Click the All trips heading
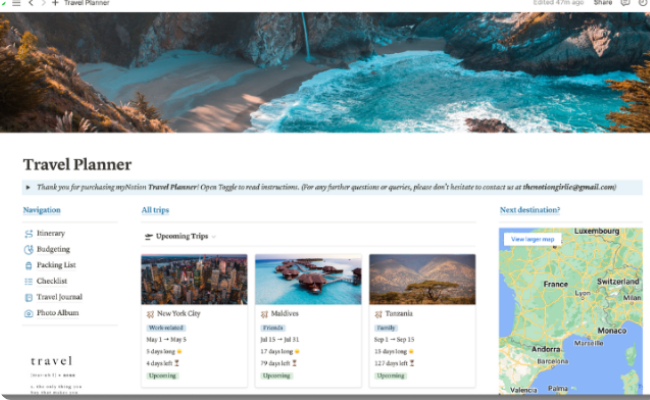The height and width of the screenshot is (400, 650). coord(155,210)
